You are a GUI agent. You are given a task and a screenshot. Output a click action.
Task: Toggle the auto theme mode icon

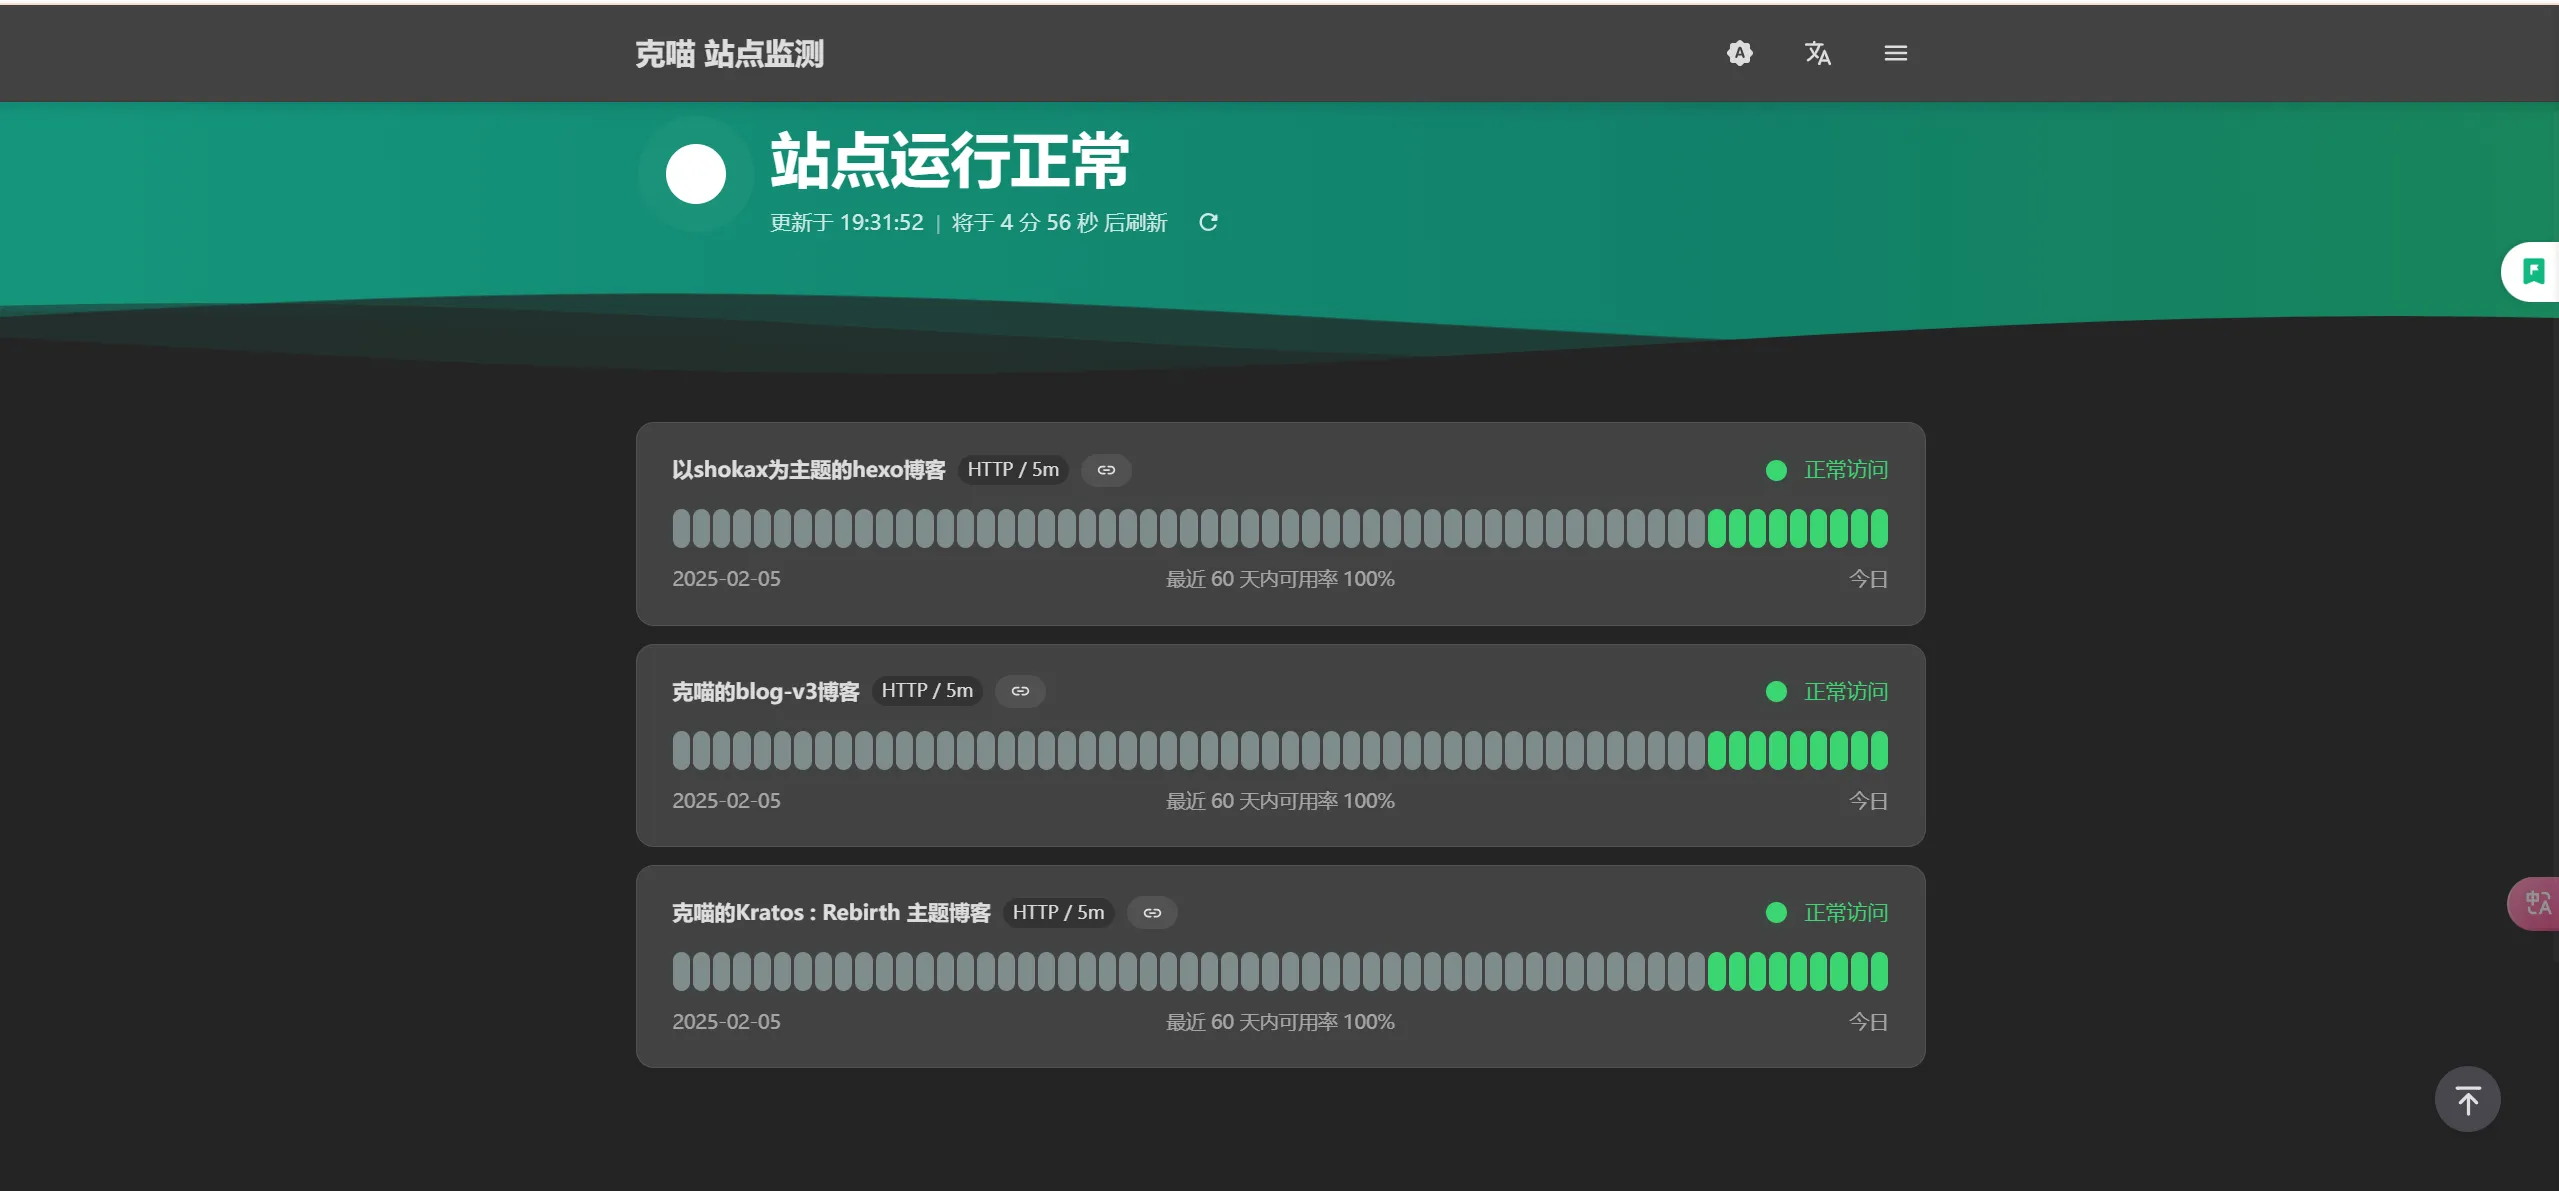pyautogui.click(x=1739, y=53)
